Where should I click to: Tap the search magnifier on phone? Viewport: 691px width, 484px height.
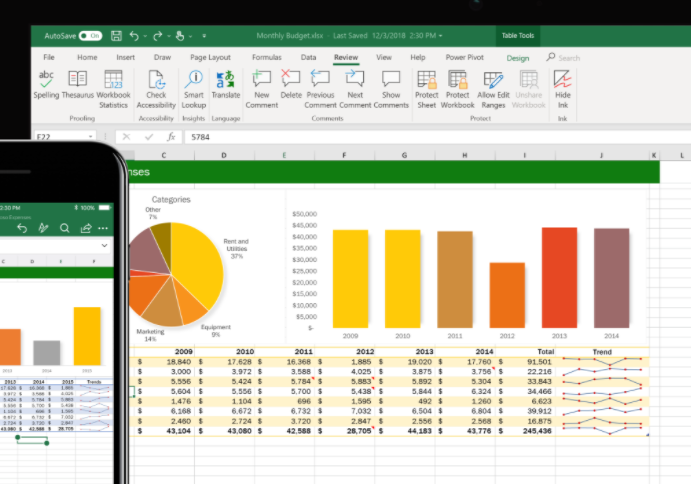64,228
